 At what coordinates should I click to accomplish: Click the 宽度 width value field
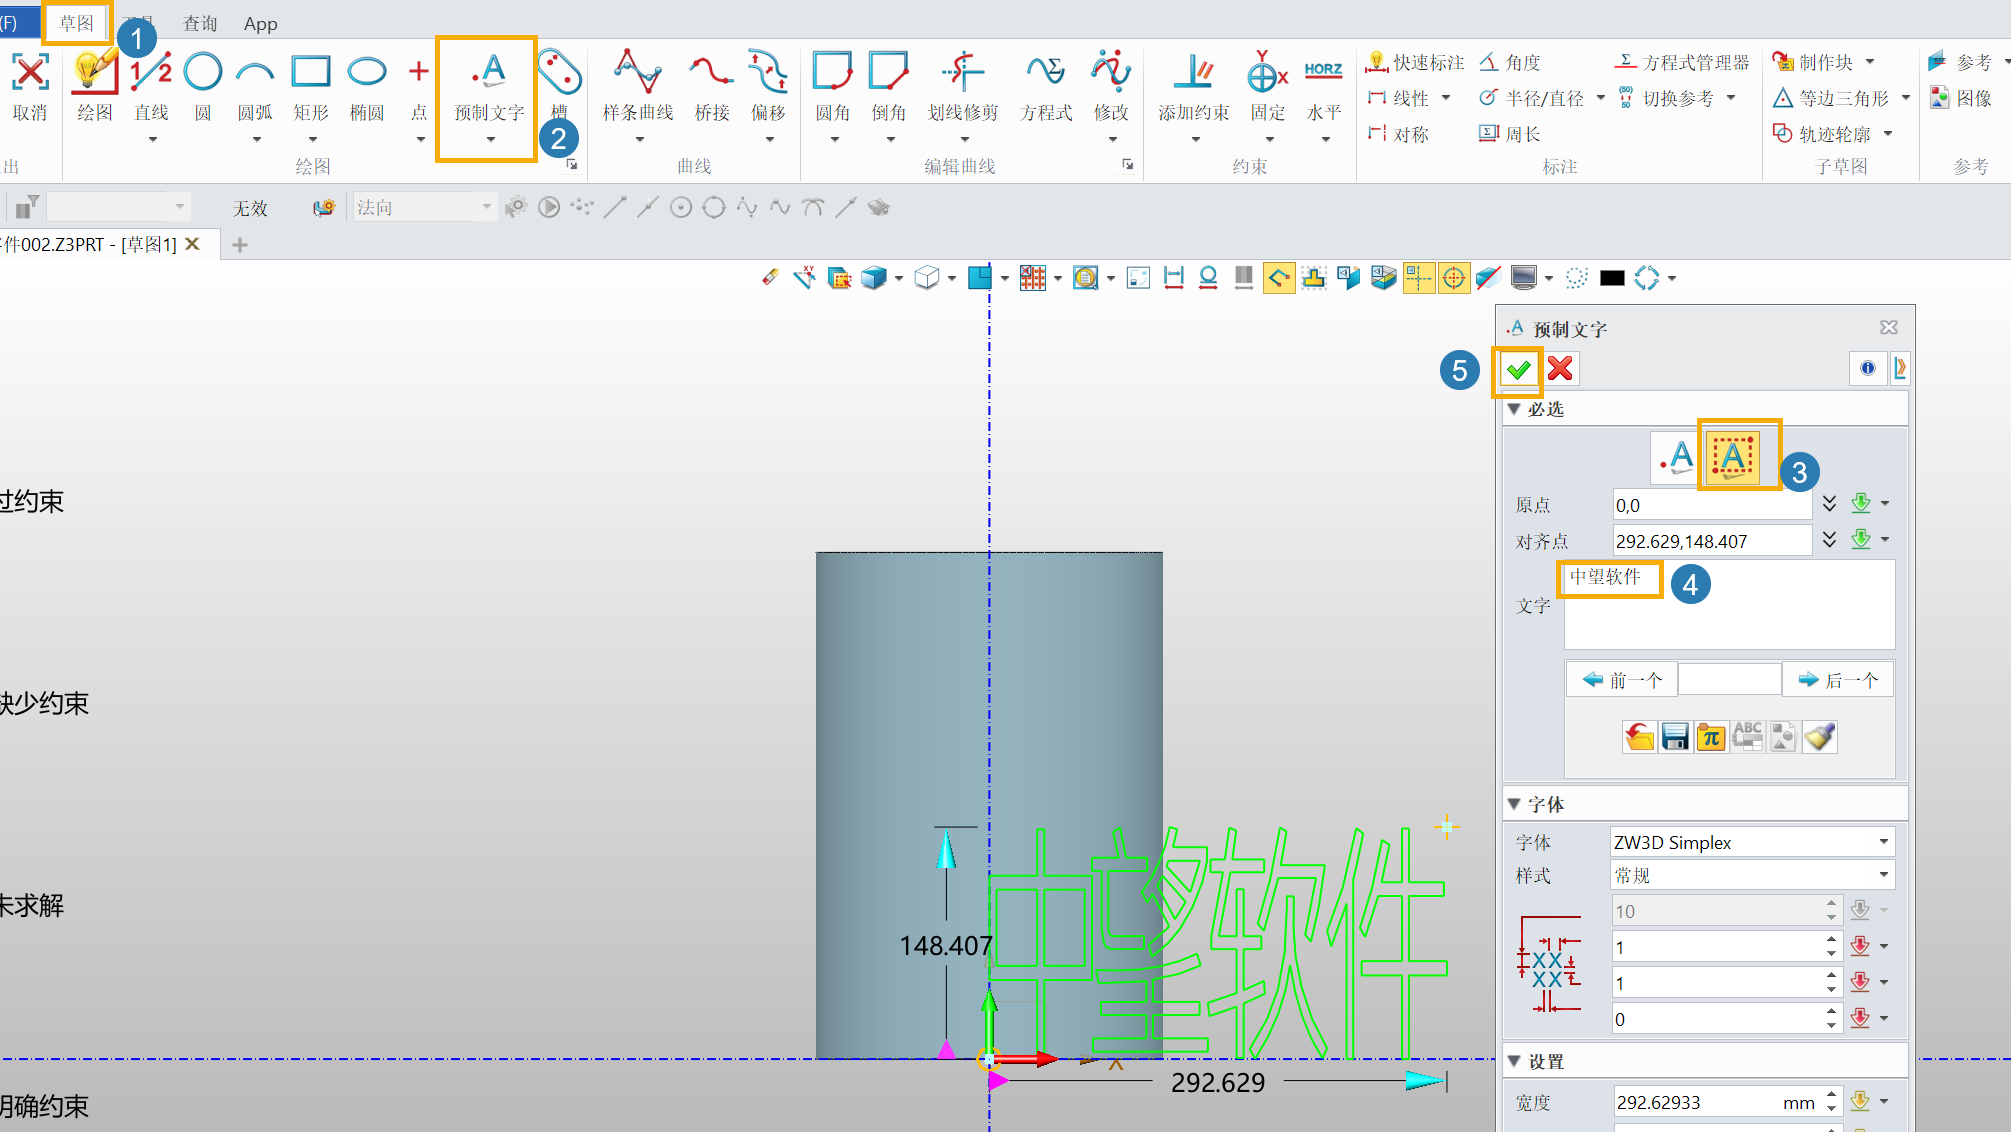coord(1718,1102)
